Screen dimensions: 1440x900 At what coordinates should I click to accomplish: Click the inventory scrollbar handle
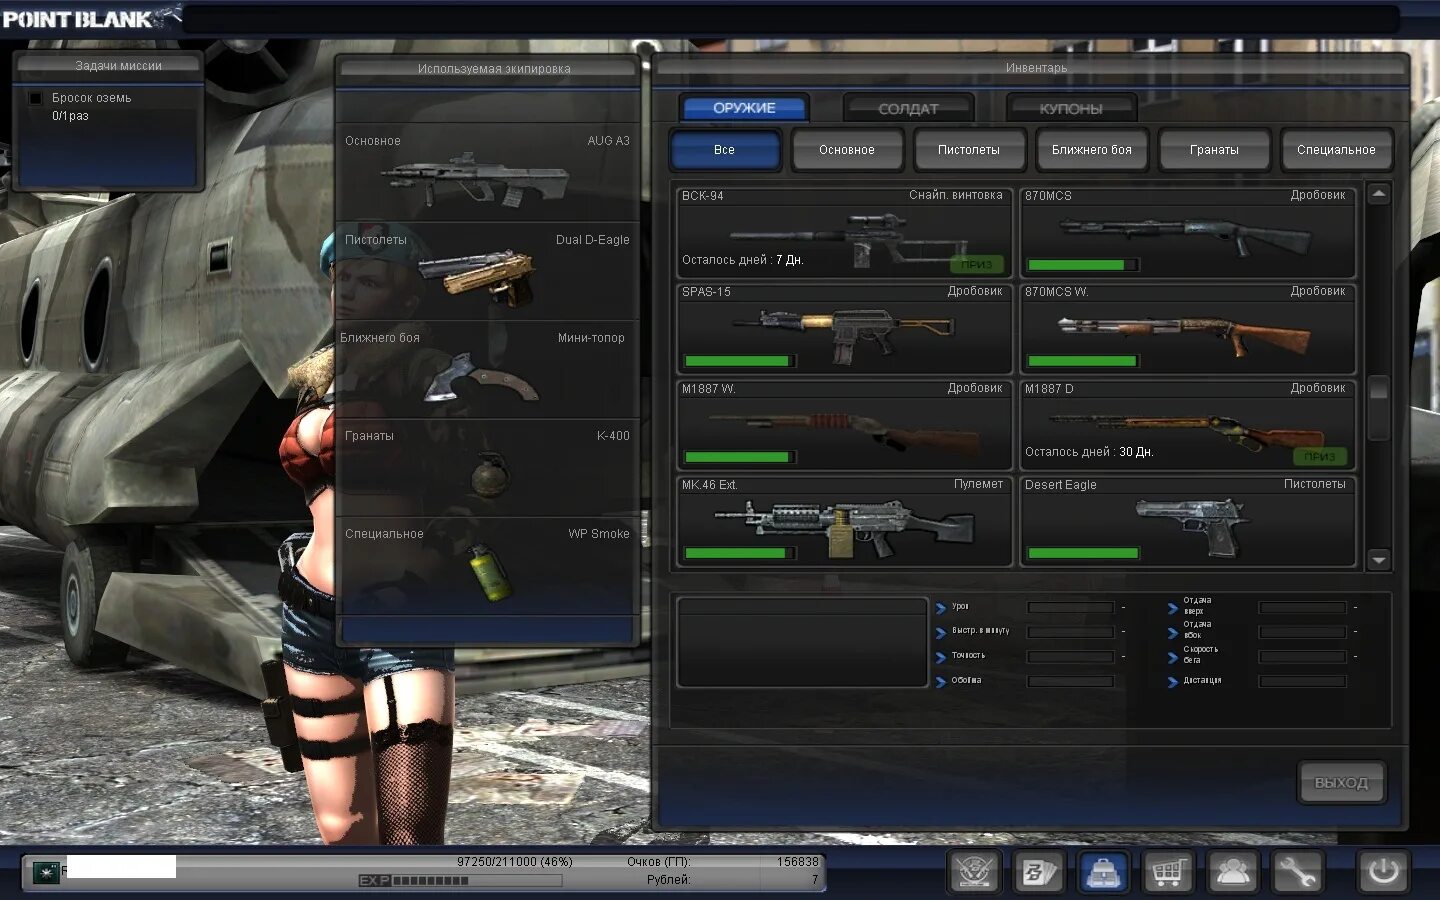1378,407
